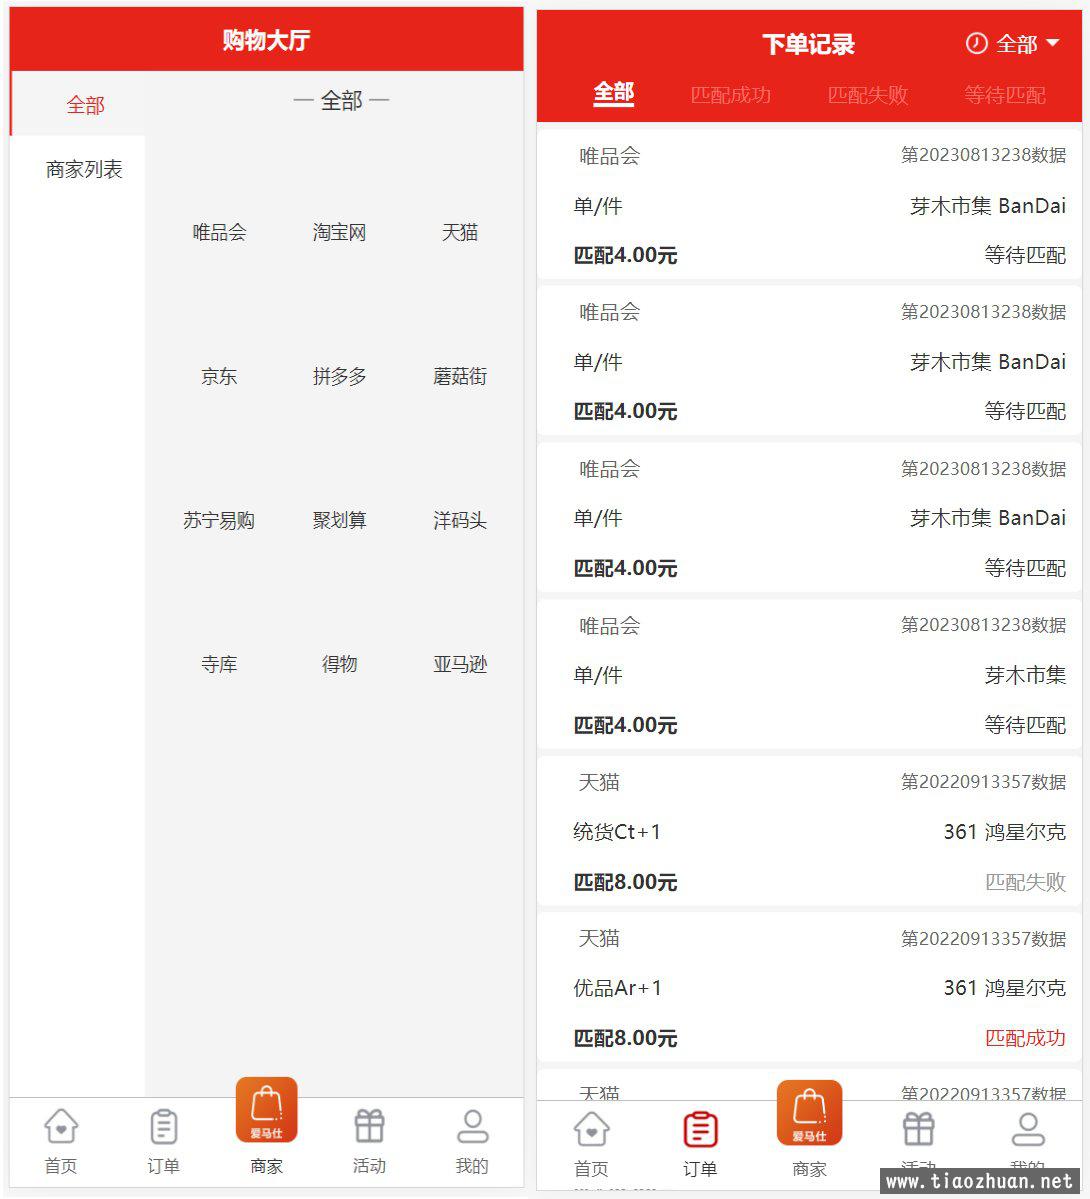Tap the orange 商家 bag icon in left screen
1090x1199 pixels.
point(266,1110)
